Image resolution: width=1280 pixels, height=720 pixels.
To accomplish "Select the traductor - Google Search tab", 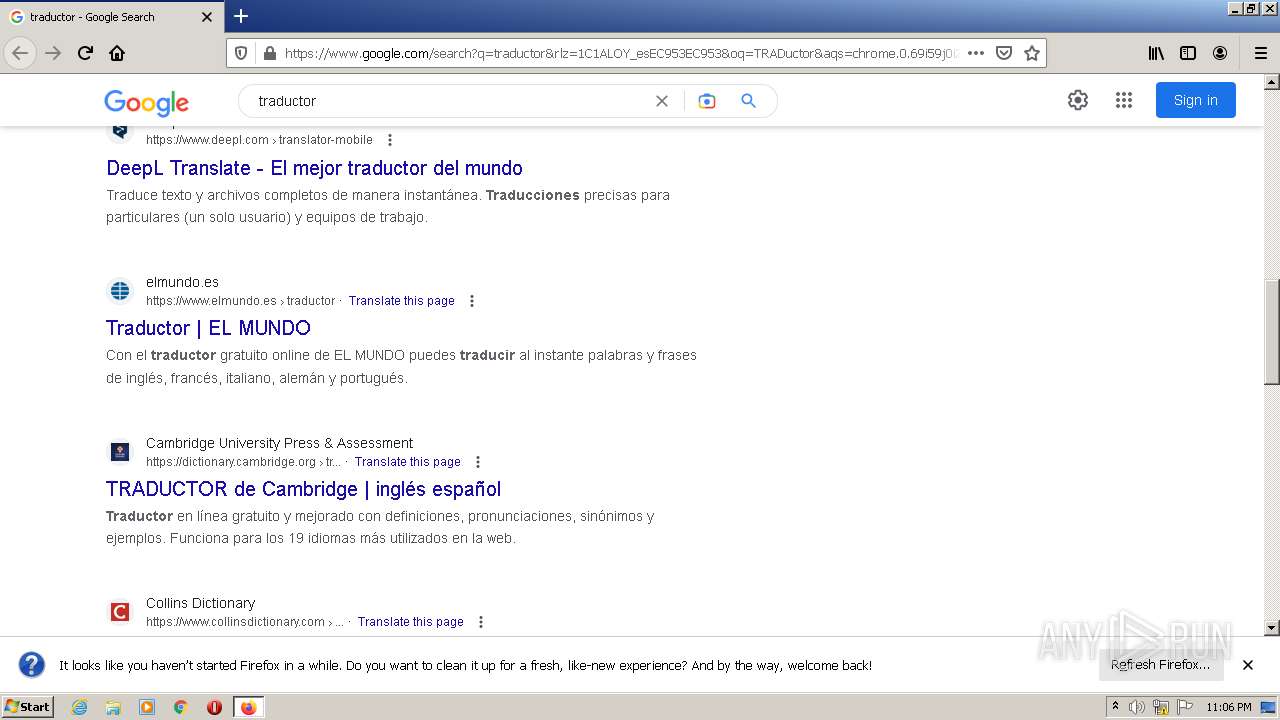I will pos(111,17).
